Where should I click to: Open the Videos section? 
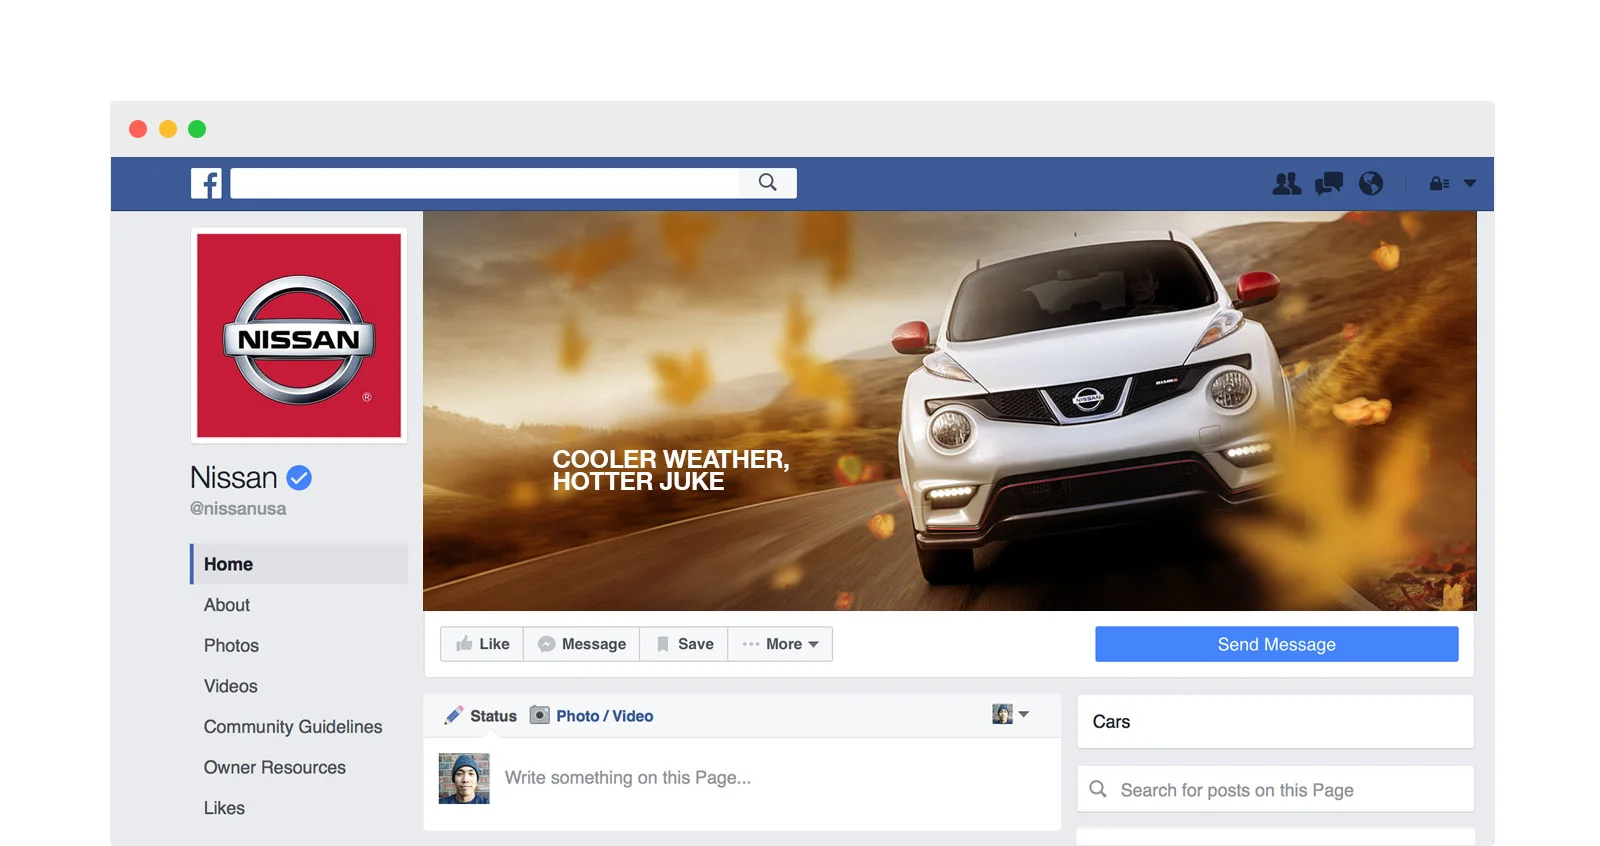[x=231, y=686]
